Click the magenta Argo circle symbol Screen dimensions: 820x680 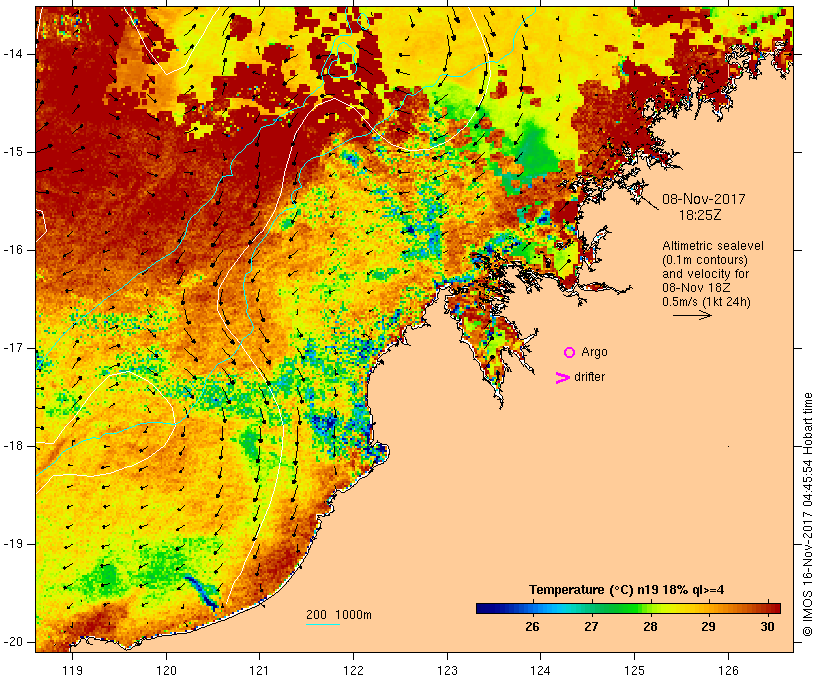point(570,353)
